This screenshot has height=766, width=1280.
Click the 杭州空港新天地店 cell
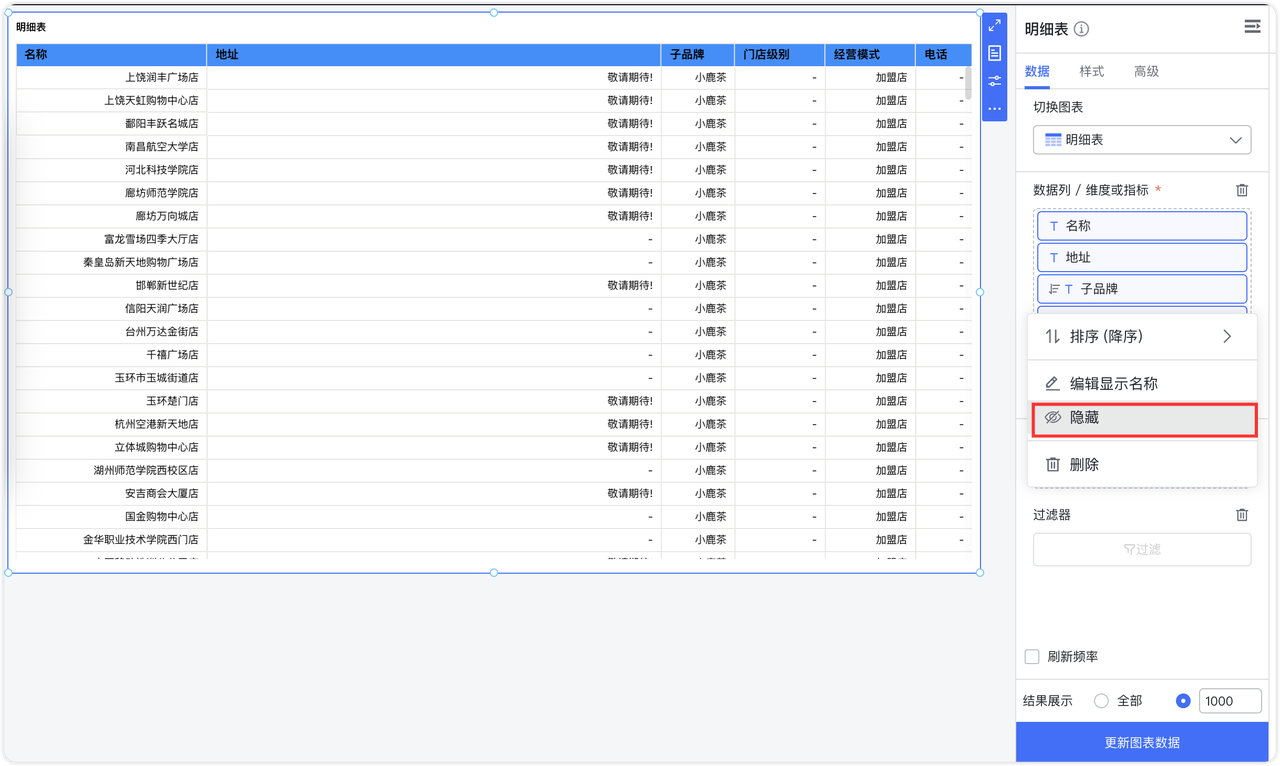point(111,424)
